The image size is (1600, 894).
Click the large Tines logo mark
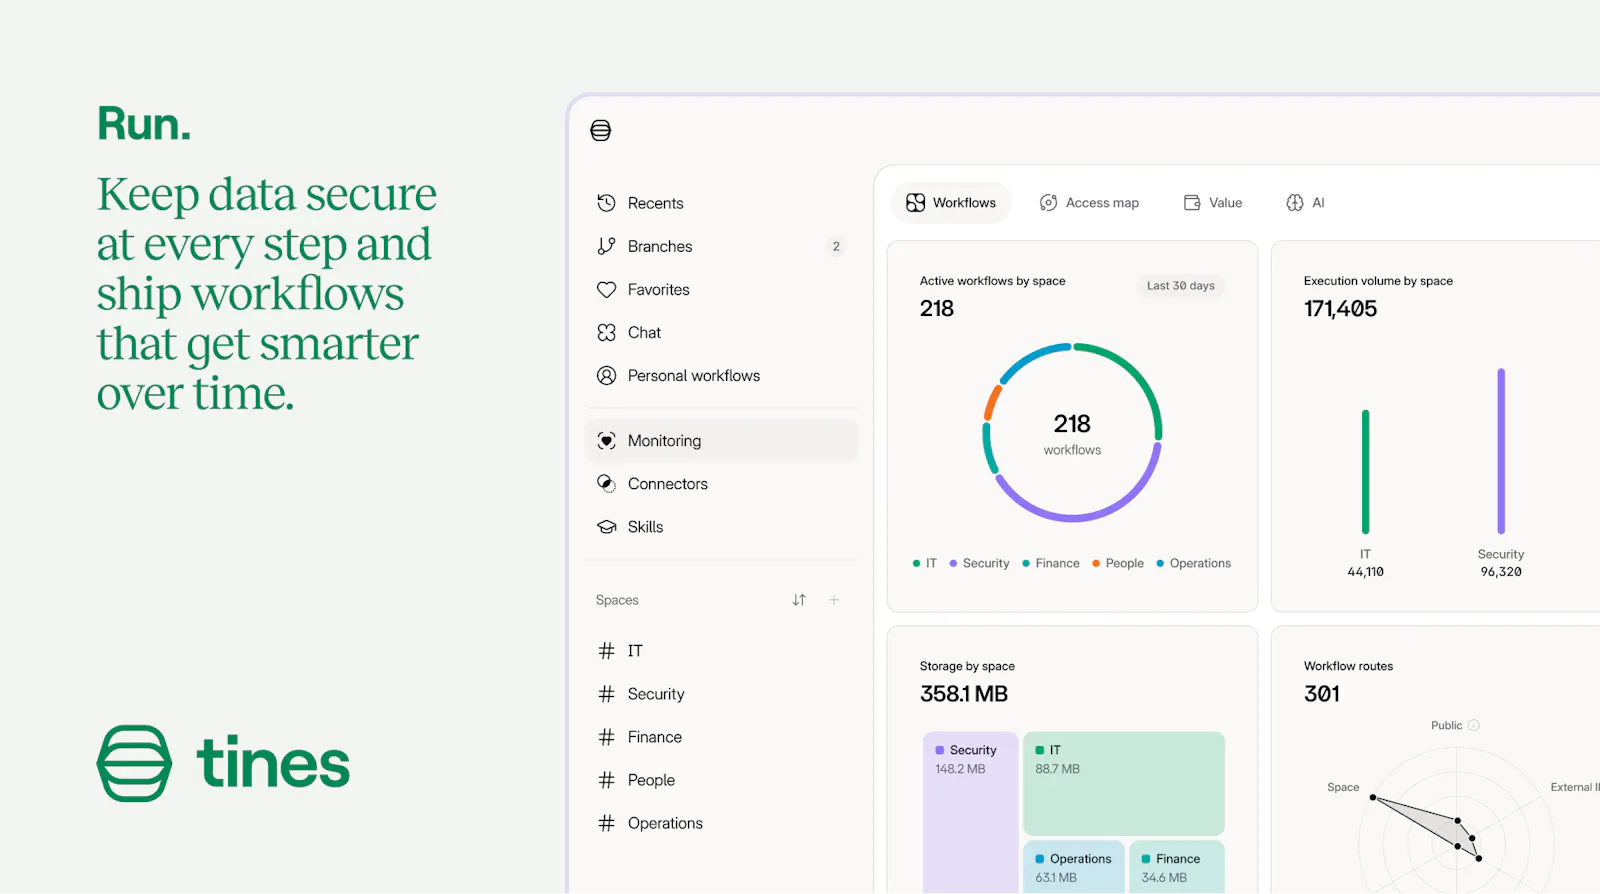pyautogui.click(x=134, y=763)
